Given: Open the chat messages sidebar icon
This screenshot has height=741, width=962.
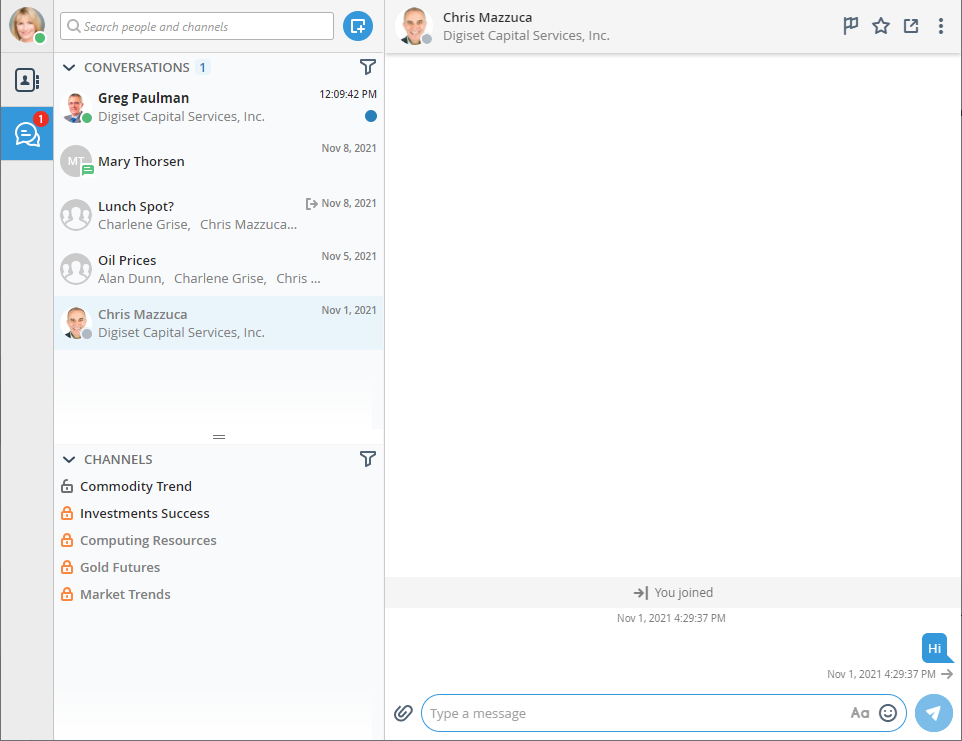Looking at the screenshot, I should [x=27, y=134].
